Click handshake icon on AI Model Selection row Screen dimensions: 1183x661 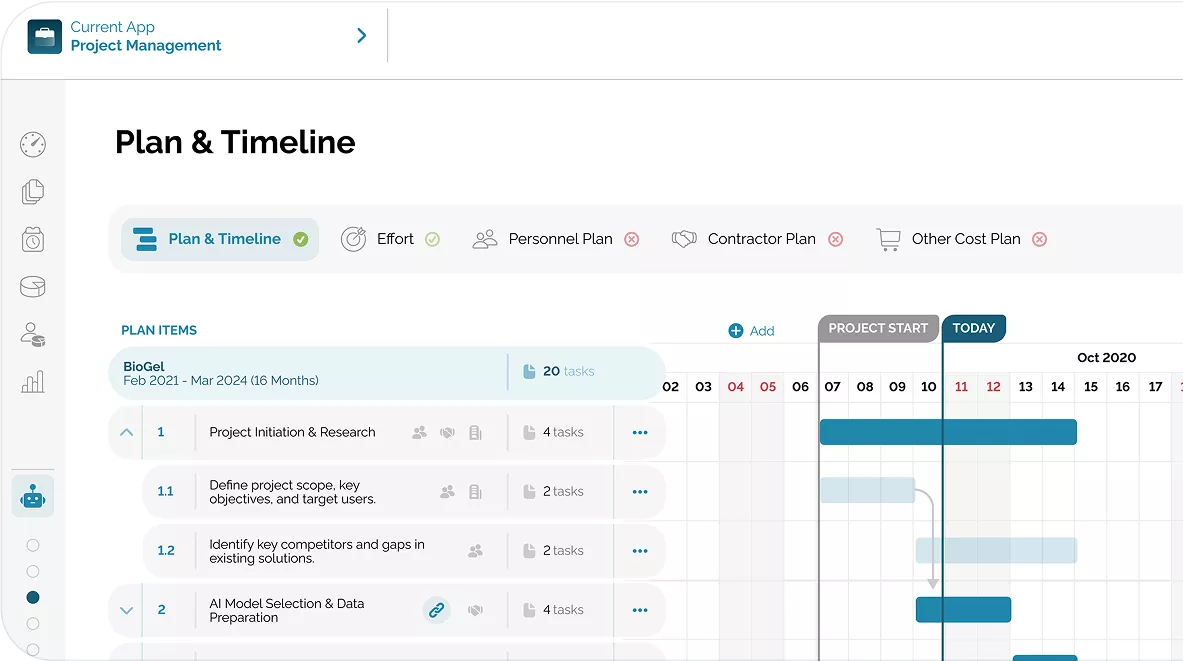point(475,610)
